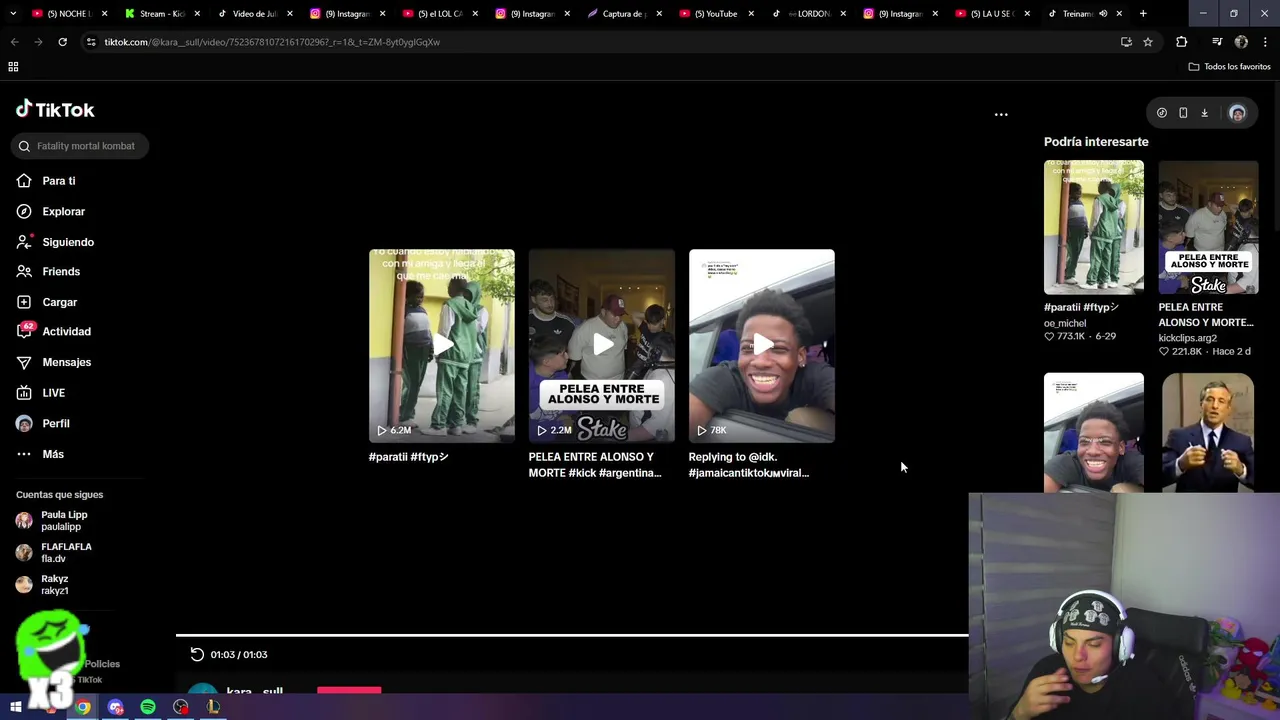Open the apps grid in bookmarks bar
This screenshot has width=1280, height=720.
click(13, 67)
